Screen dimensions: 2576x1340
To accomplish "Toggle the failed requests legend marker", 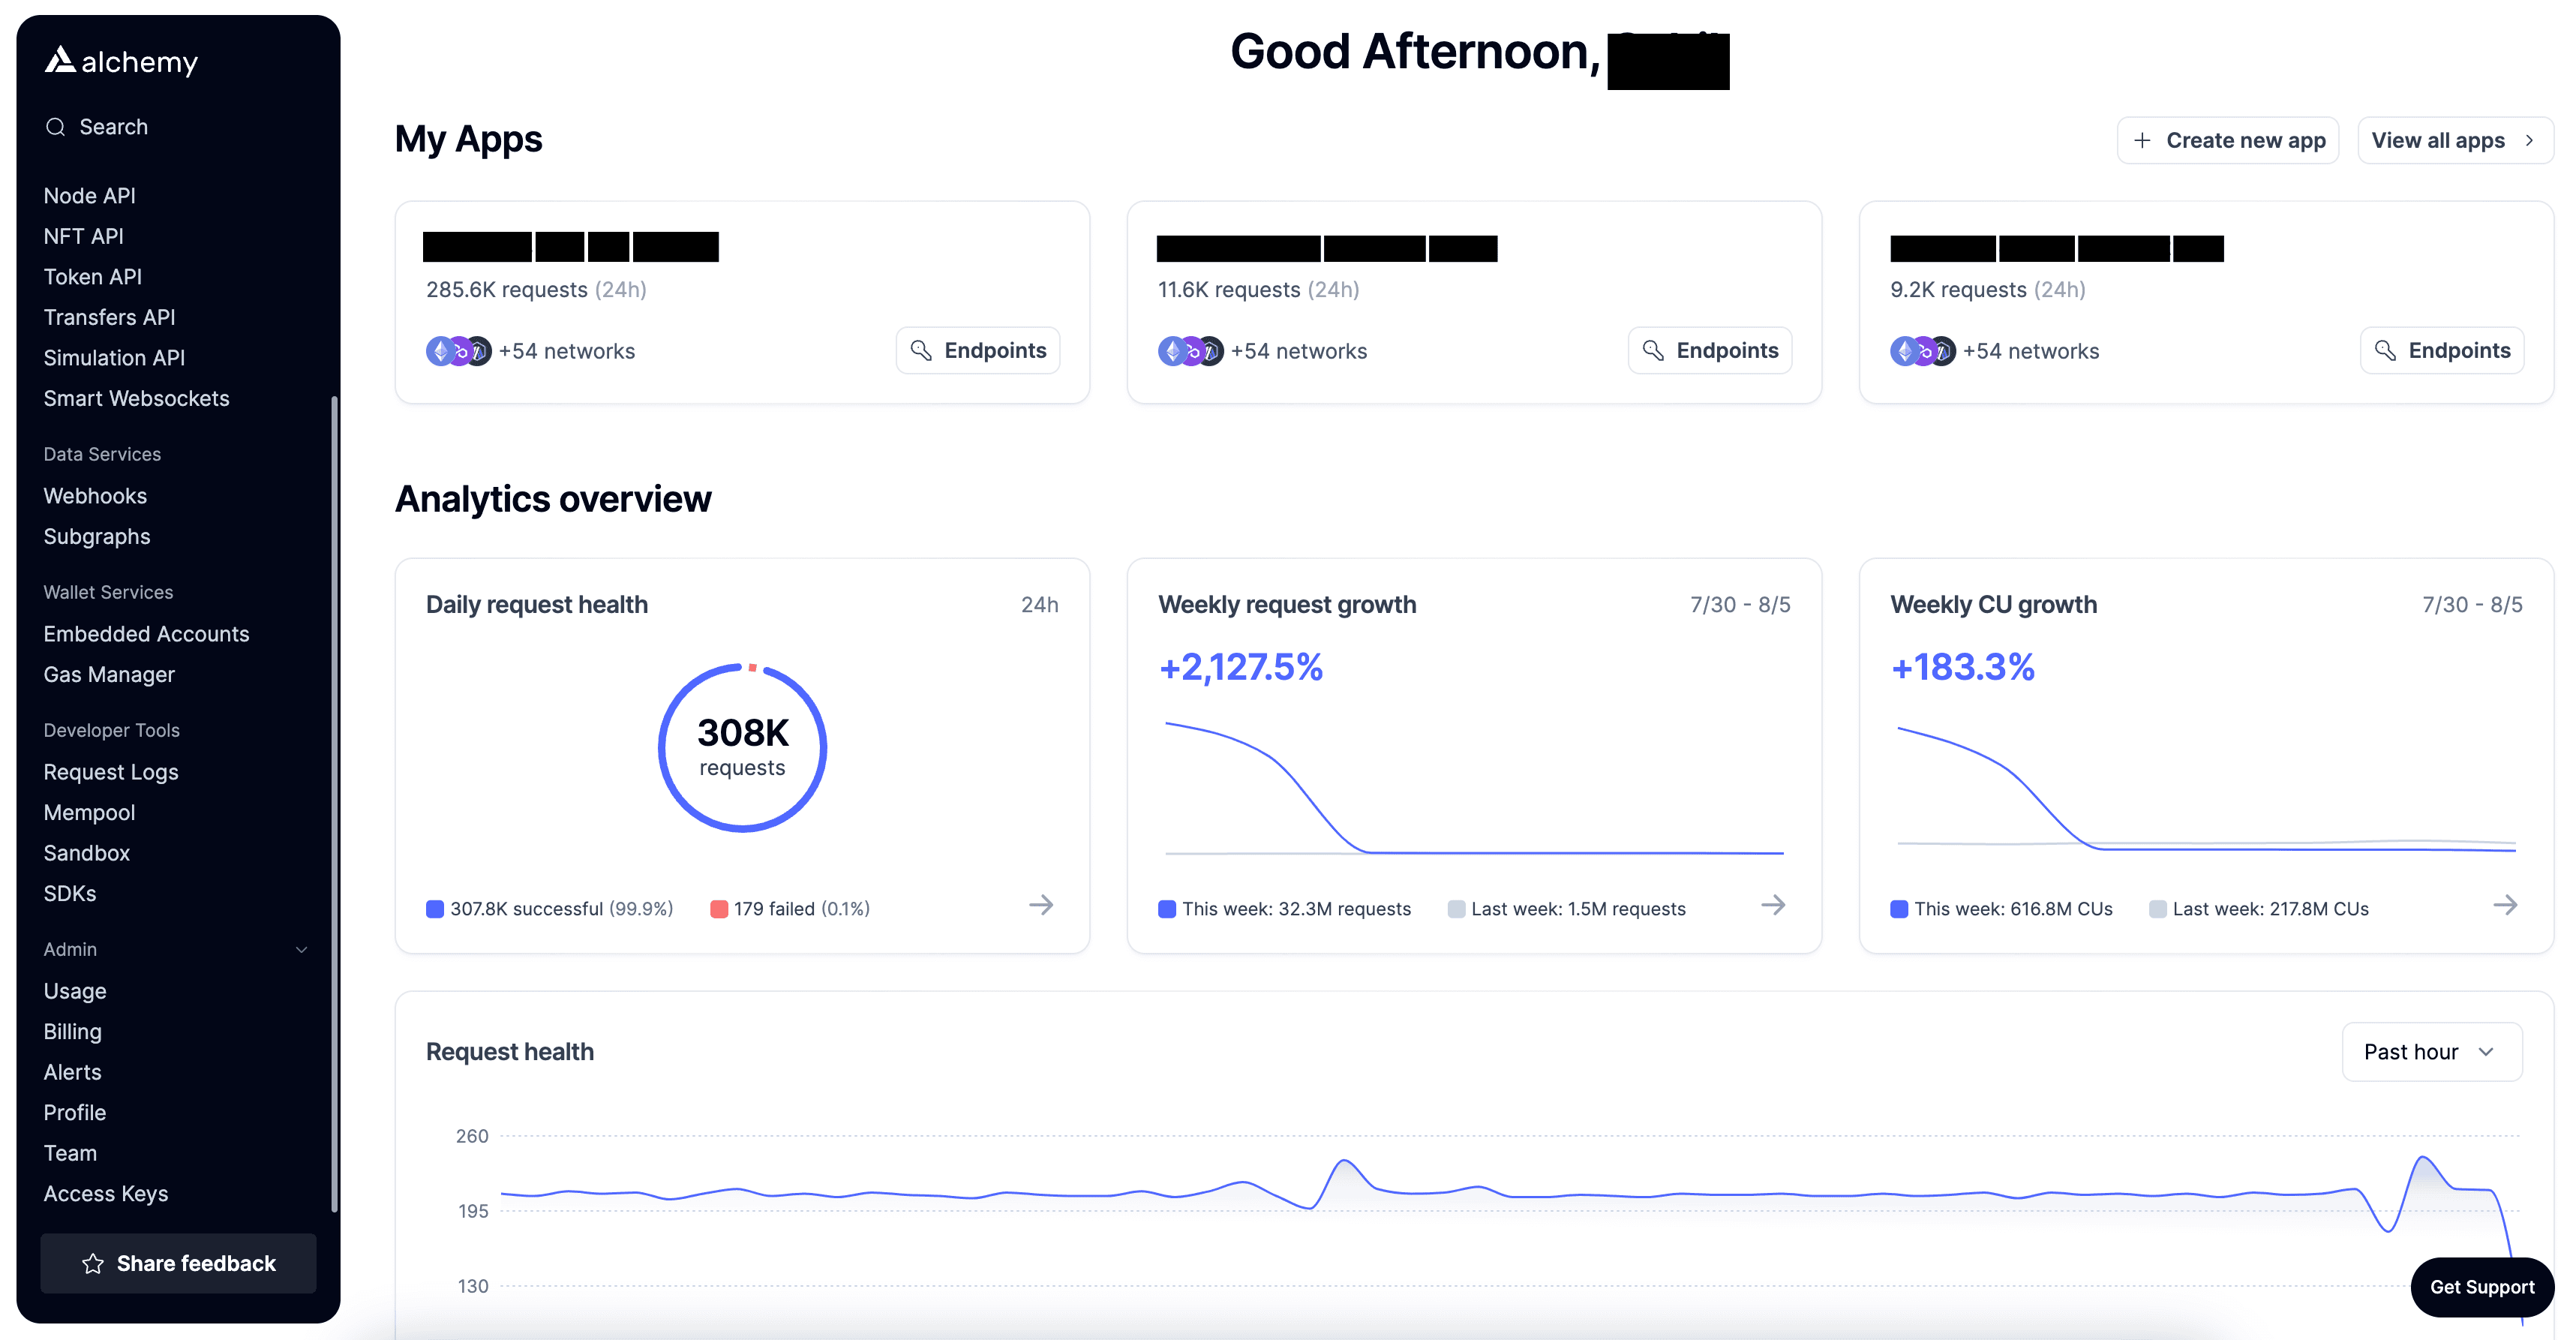I will [719, 909].
